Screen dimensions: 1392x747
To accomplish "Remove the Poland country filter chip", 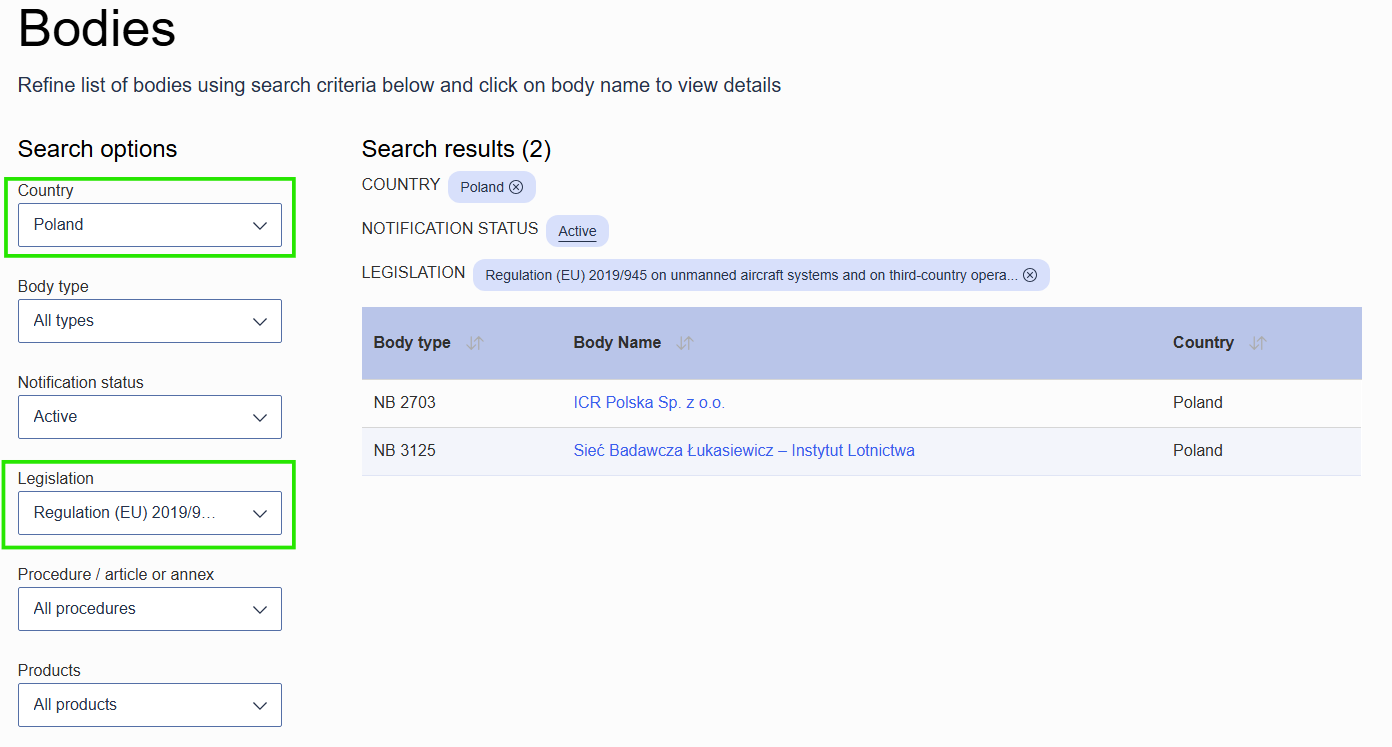I will point(516,187).
